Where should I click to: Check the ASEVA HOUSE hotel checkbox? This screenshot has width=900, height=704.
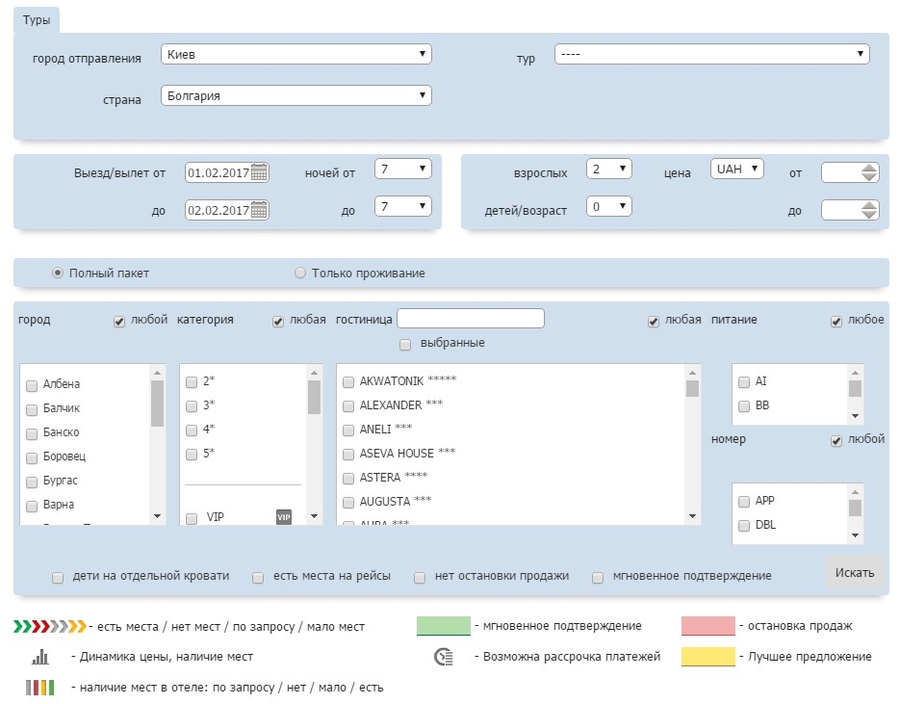(348, 454)
